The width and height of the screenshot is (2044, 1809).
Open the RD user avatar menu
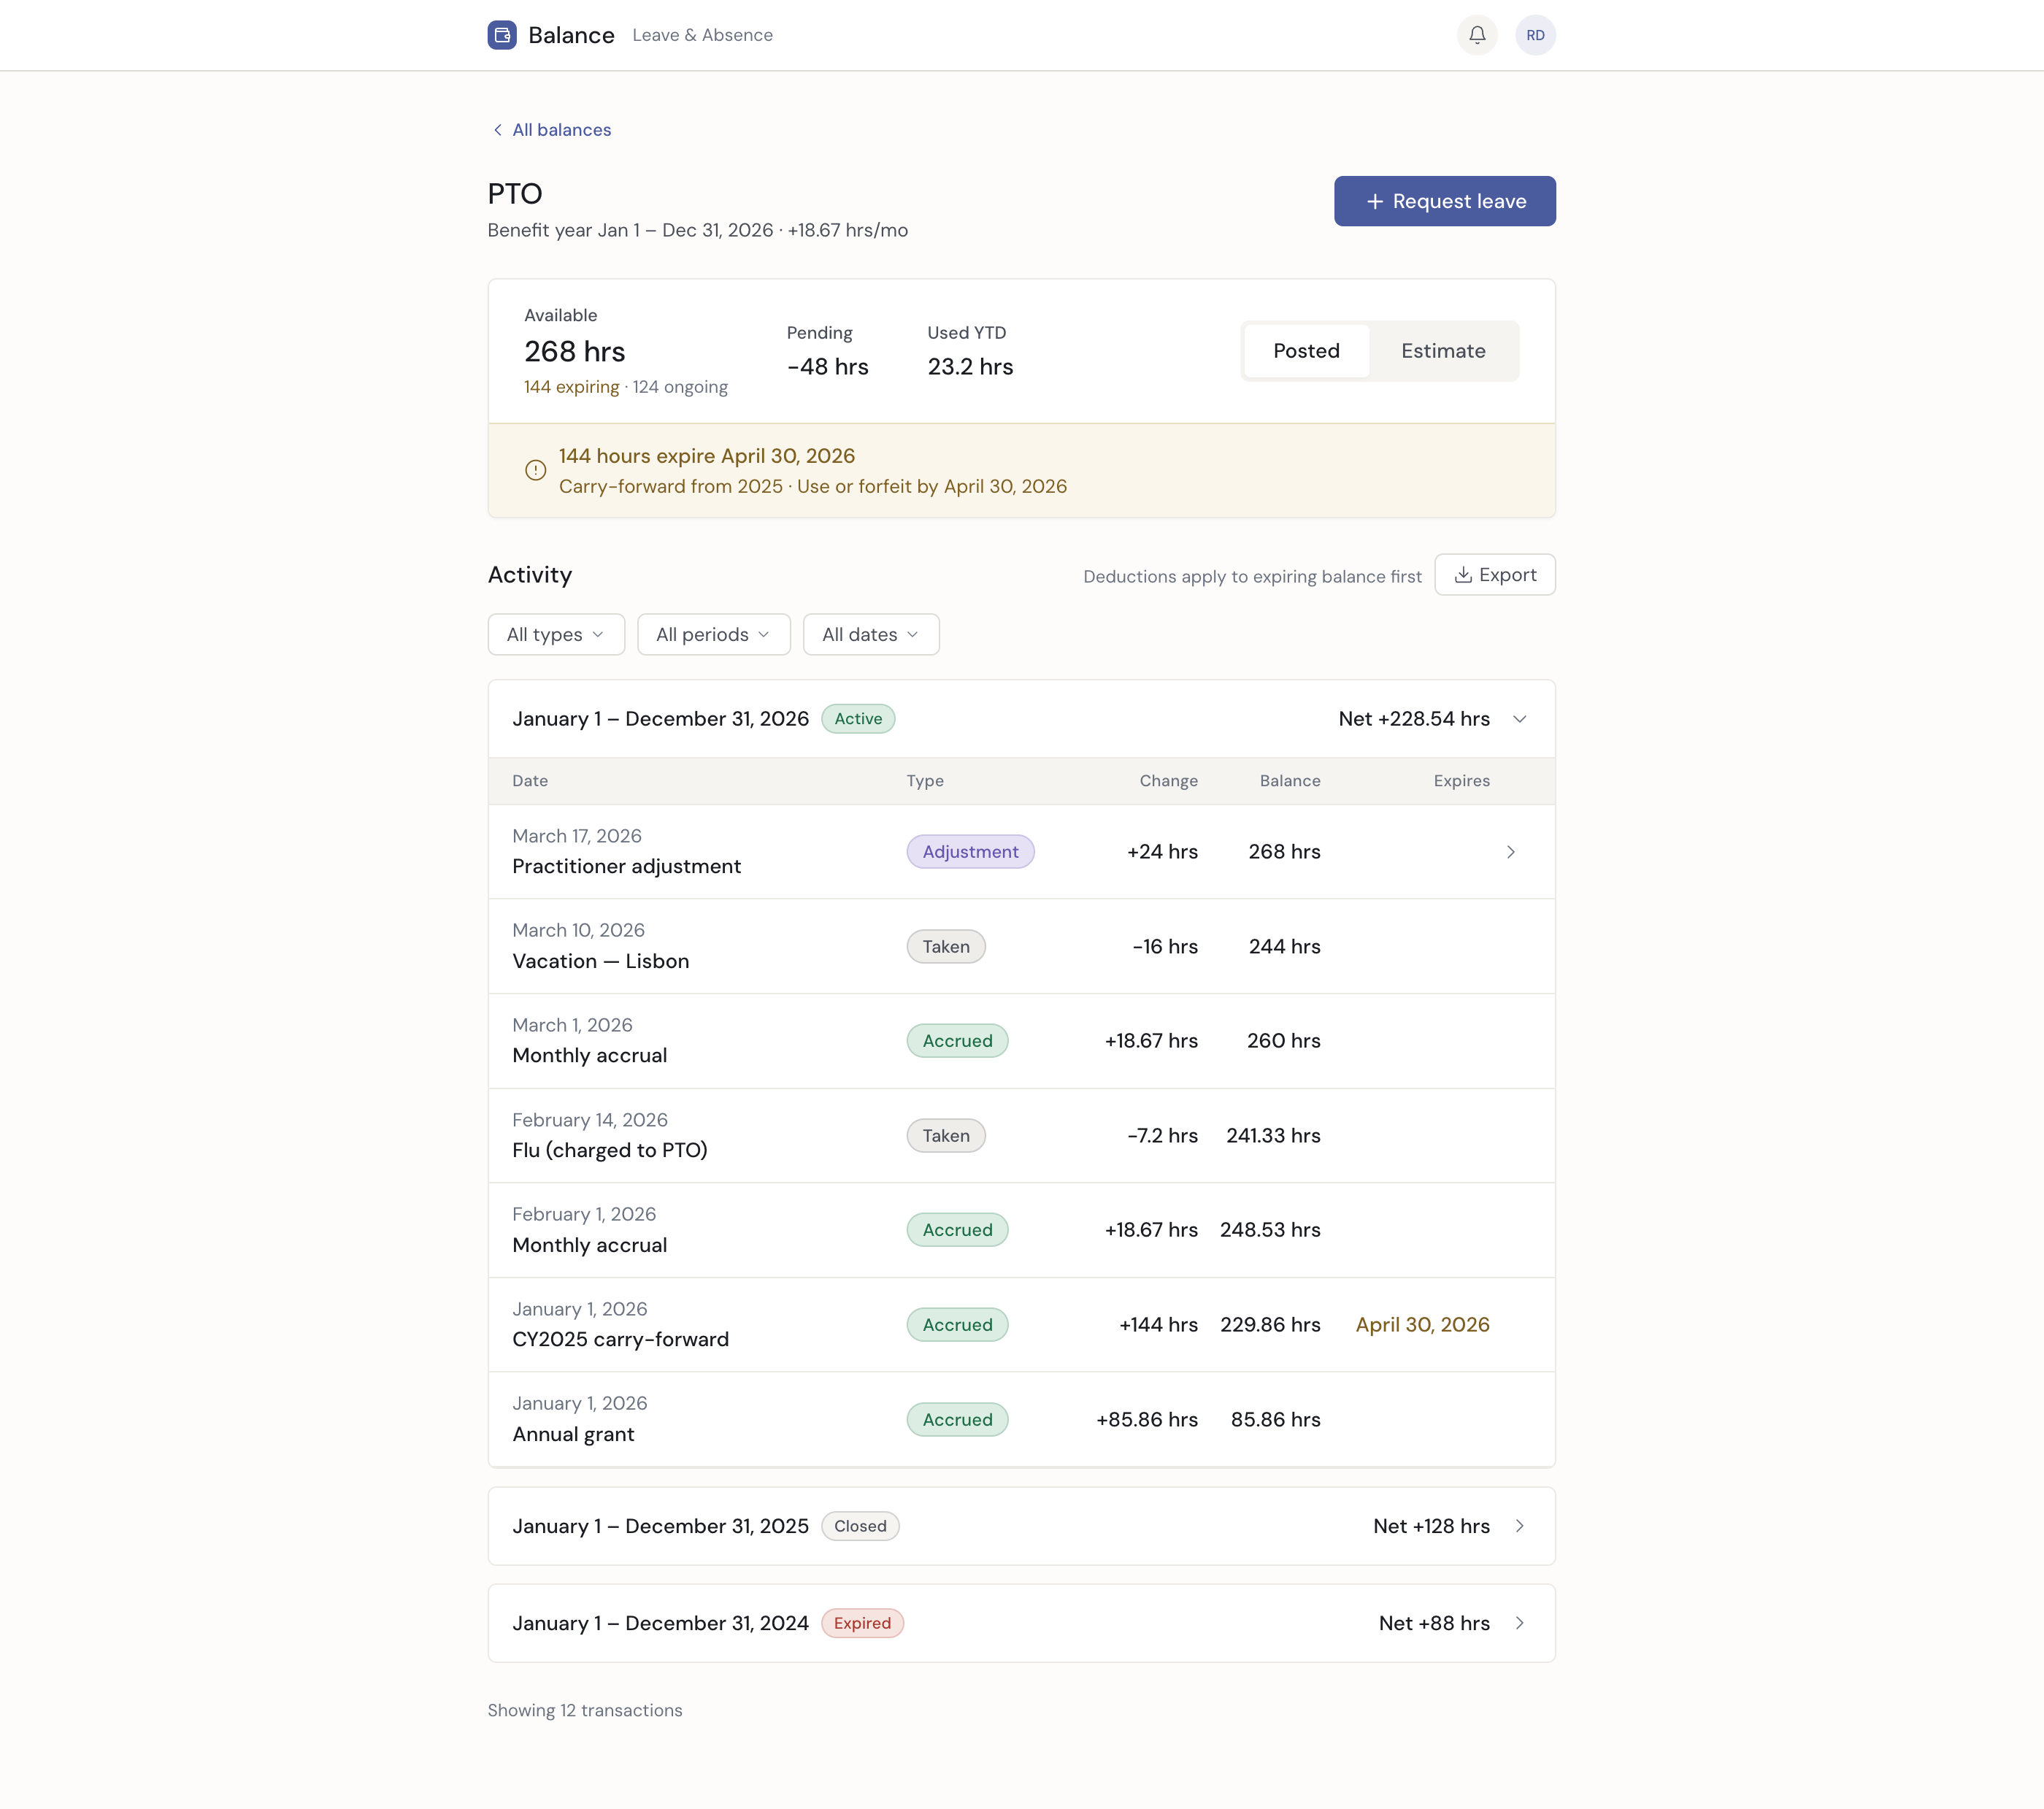1536,35
